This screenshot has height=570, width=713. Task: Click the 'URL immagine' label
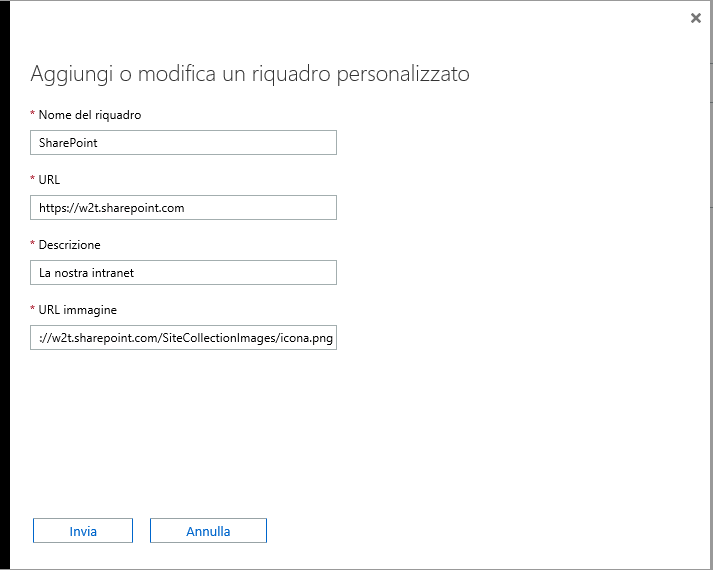coord(78,310)
